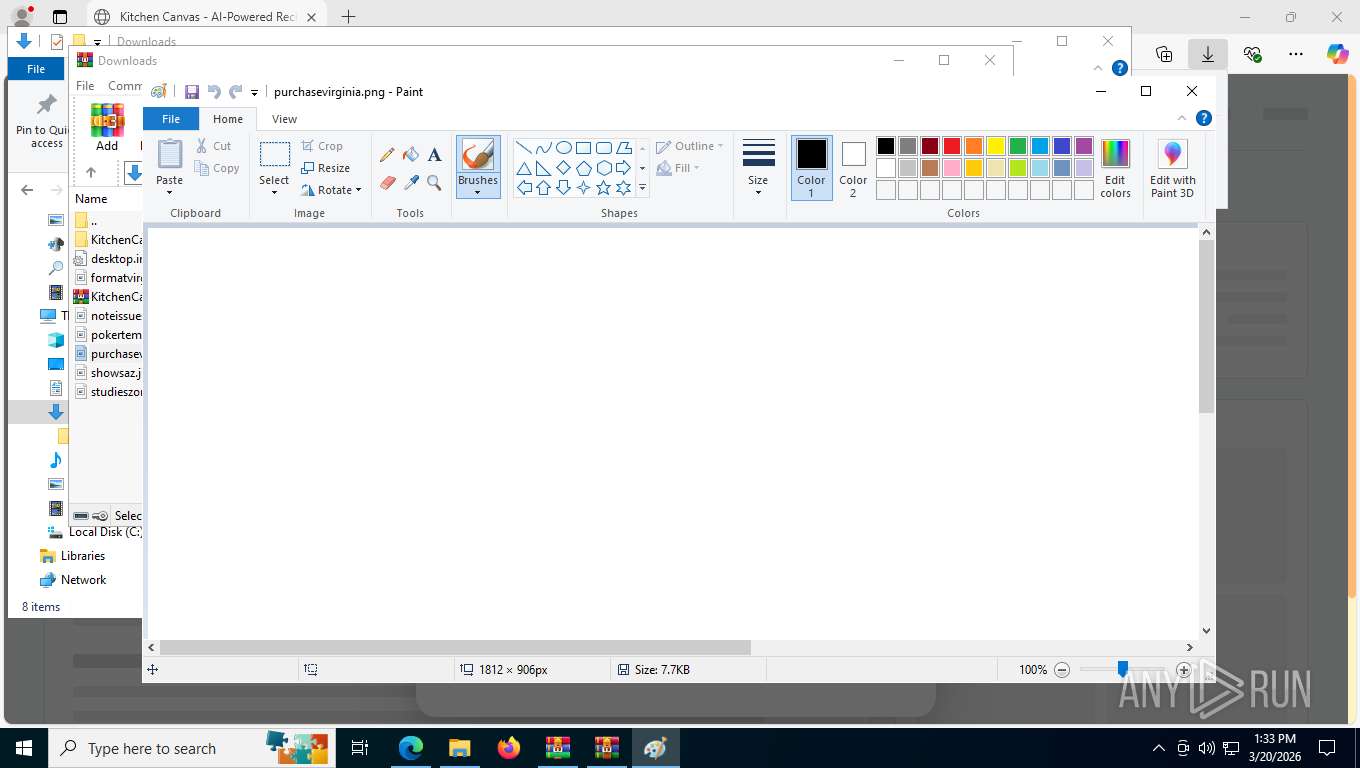Select the Color picker eyedropper tool
Image resolution: width=1360 pixels, height=768 pixels.
point(411,182)
